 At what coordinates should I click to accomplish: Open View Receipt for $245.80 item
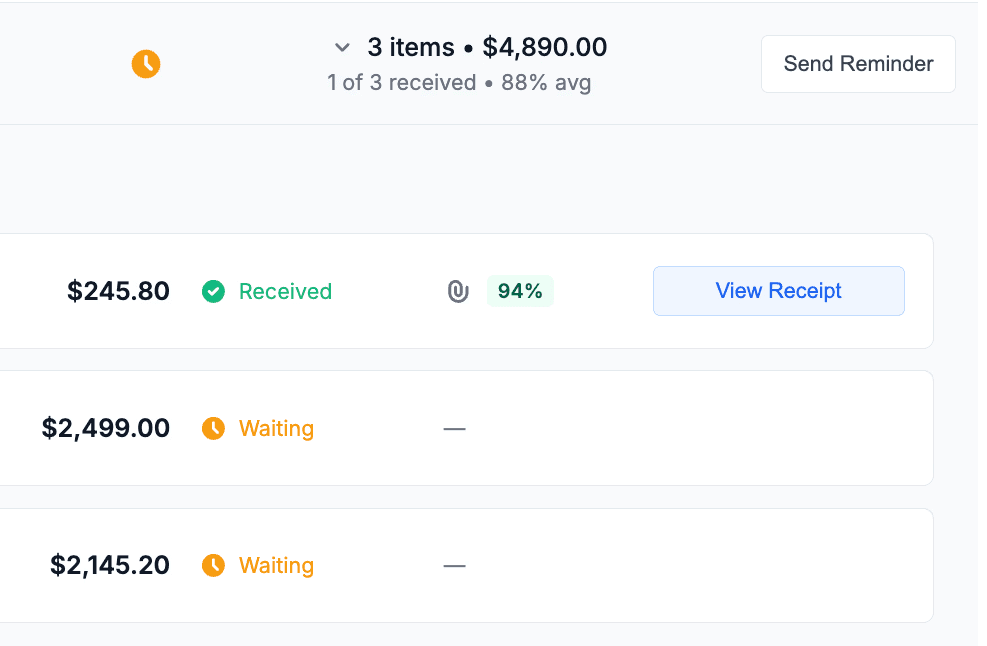[778, 291]
